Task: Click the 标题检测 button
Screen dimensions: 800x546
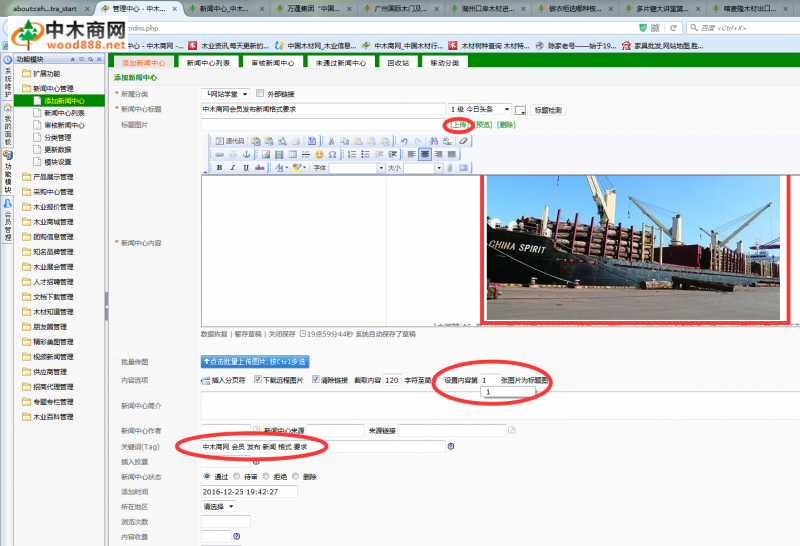Action: pos(548,110)
